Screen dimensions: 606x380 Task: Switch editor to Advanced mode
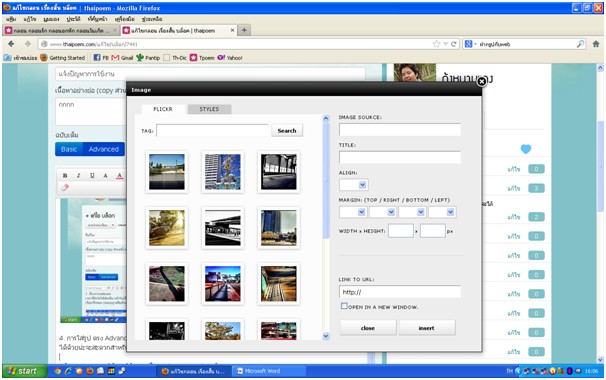point(104,149)
